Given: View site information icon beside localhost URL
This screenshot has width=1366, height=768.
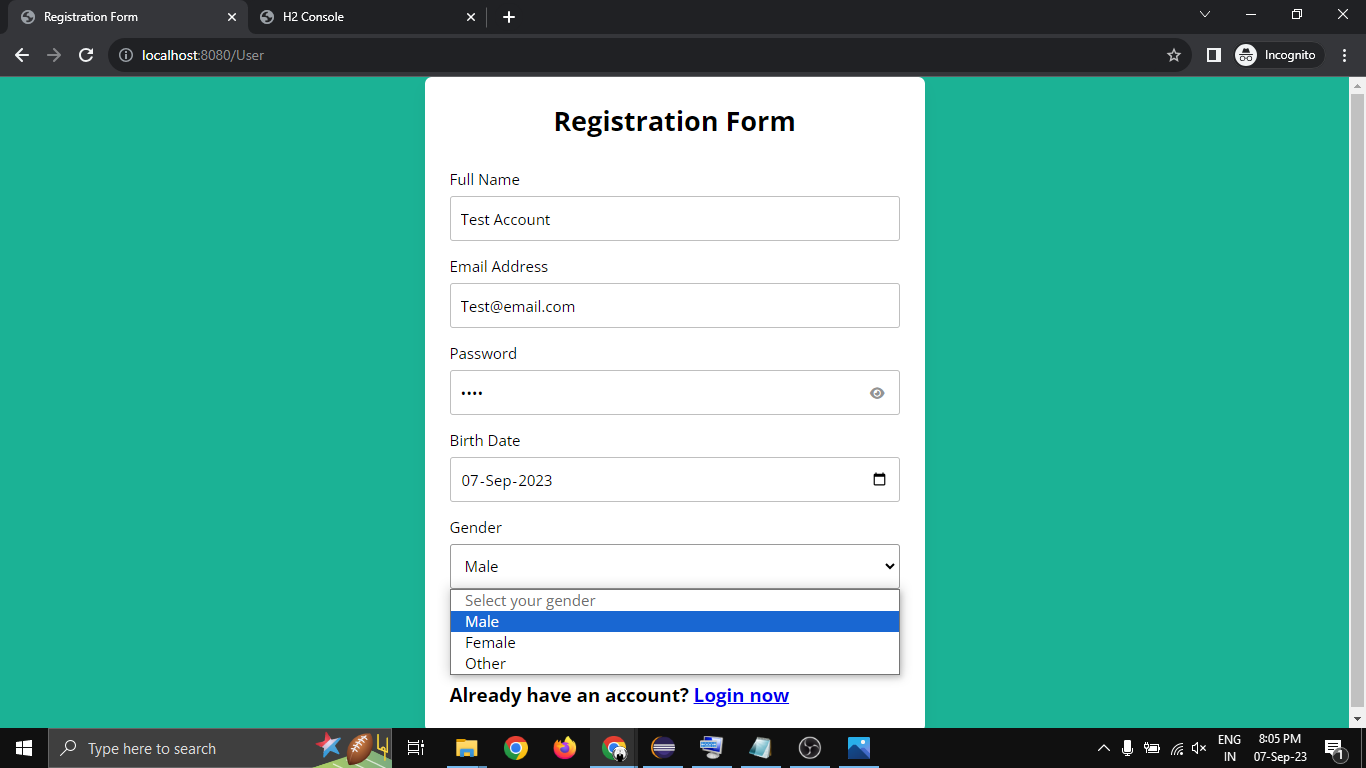Looking at the screenshot, I should coord(126,55).
